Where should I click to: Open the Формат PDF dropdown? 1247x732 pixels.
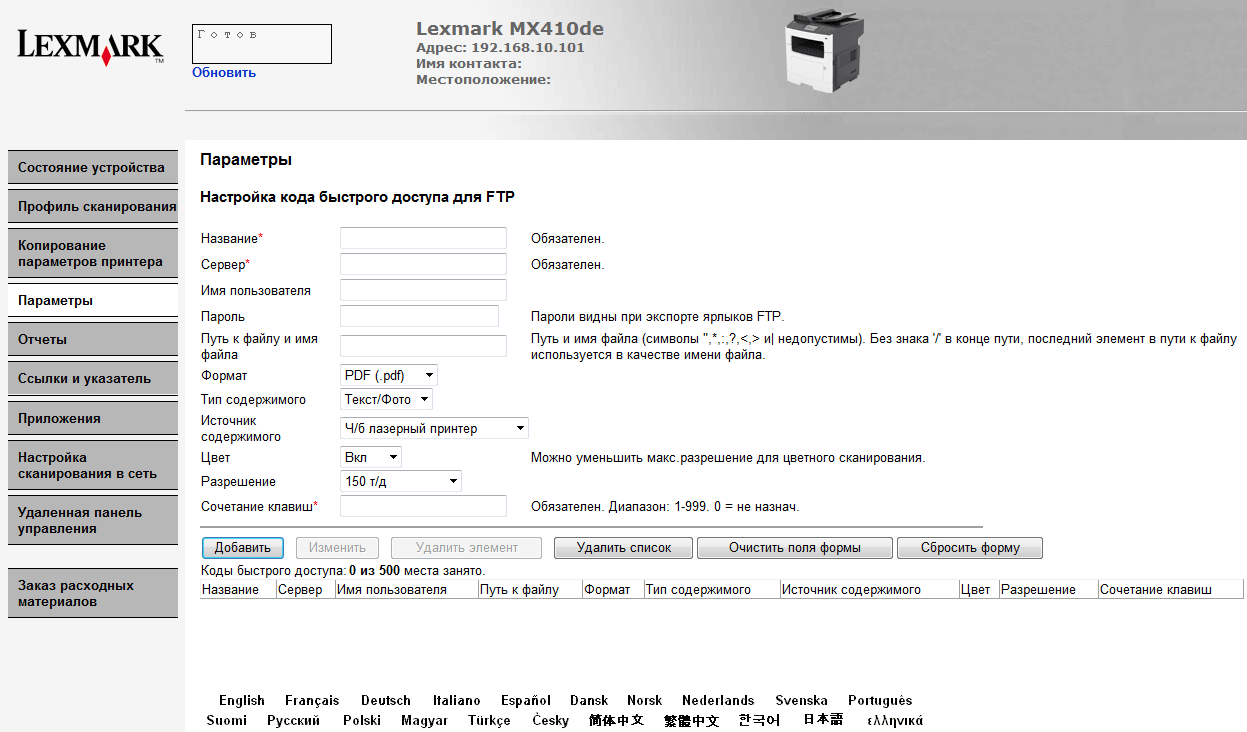click(389, 376)
